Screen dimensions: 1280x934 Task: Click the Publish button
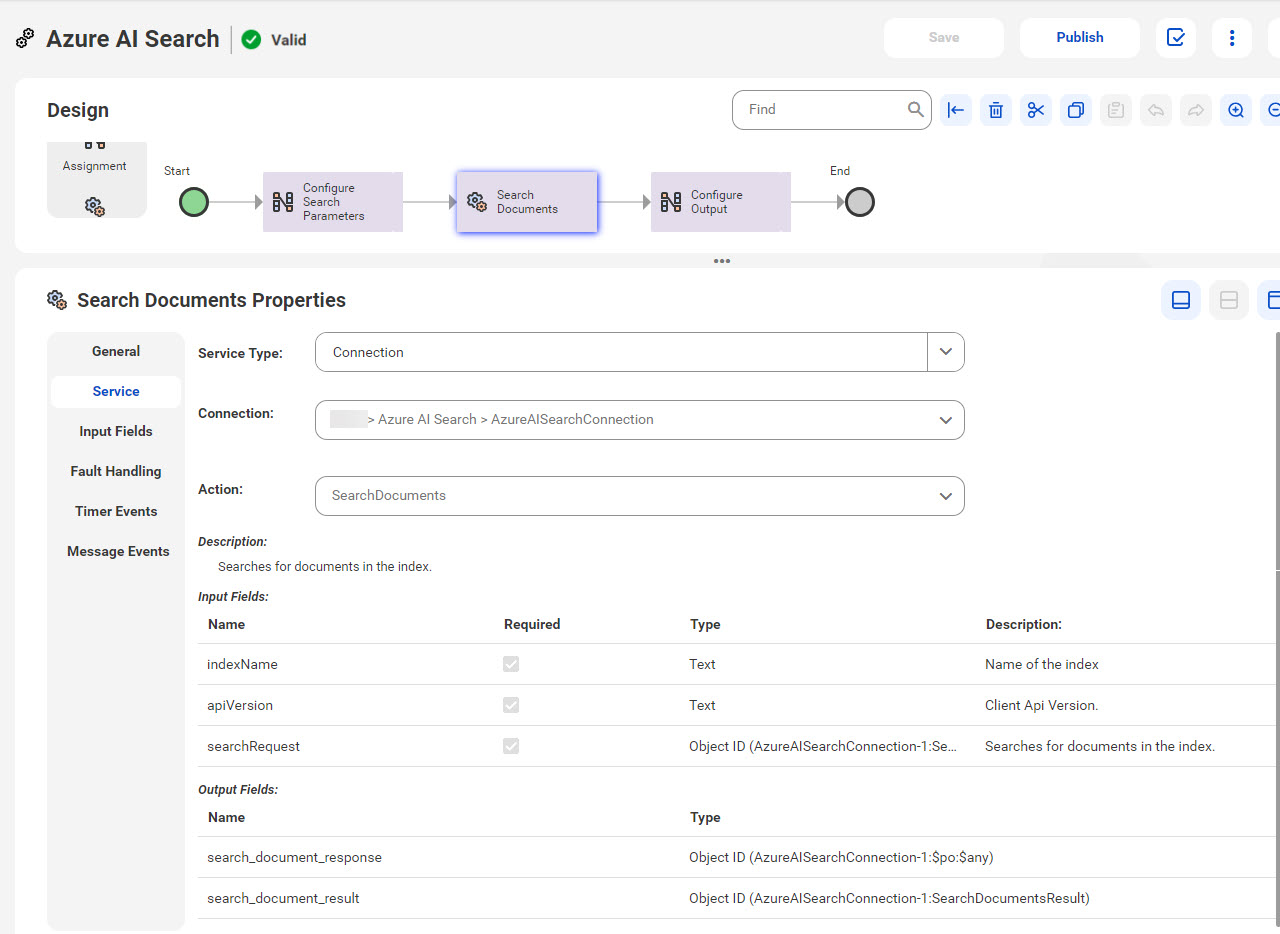pos(1080,38)
